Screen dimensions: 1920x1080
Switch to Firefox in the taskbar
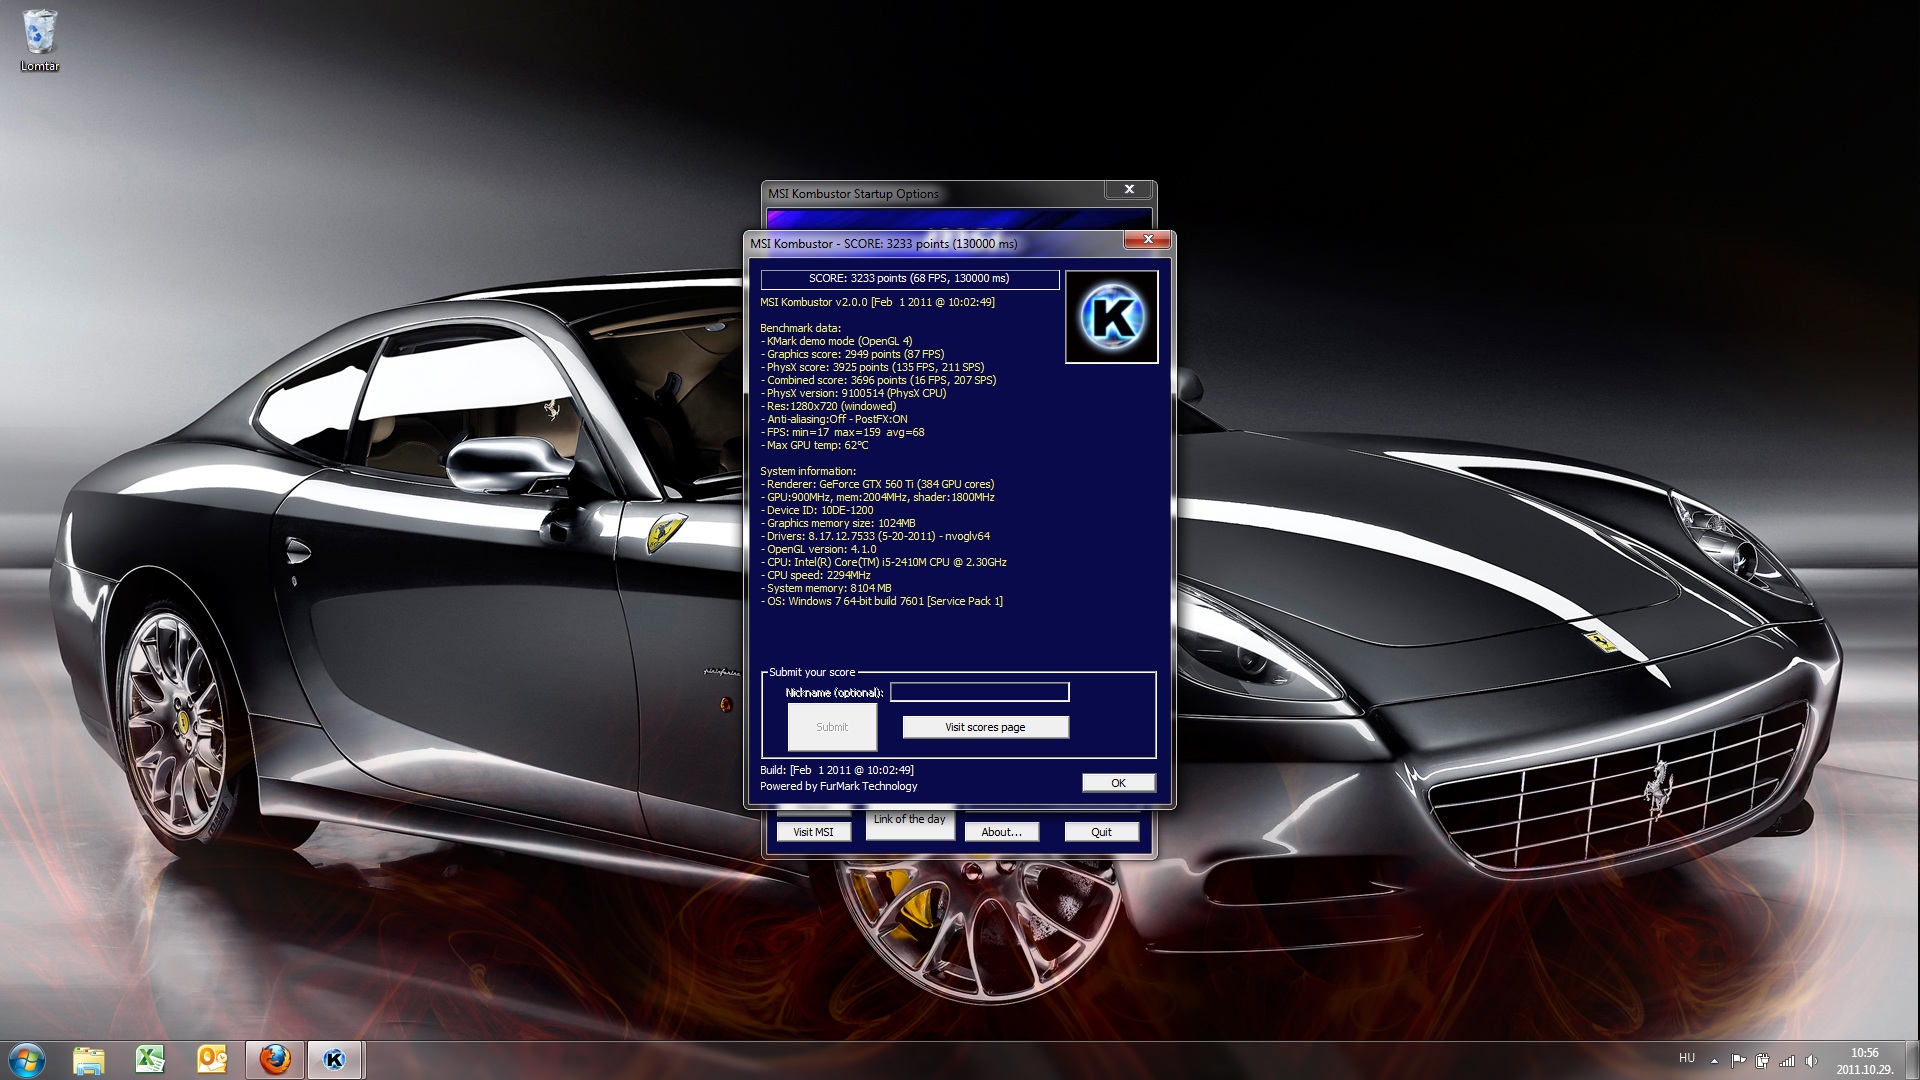click(x=274, y=1060)
